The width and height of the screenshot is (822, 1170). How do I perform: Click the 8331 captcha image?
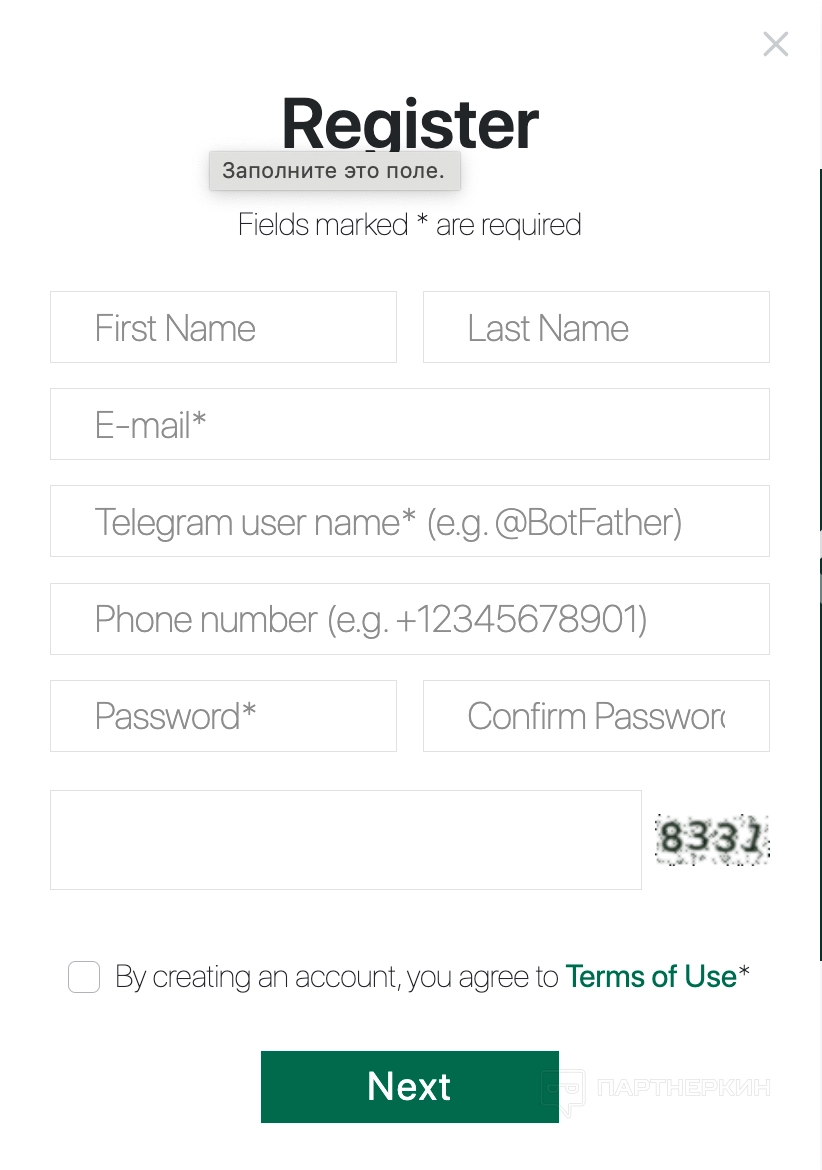coord(712,839)
